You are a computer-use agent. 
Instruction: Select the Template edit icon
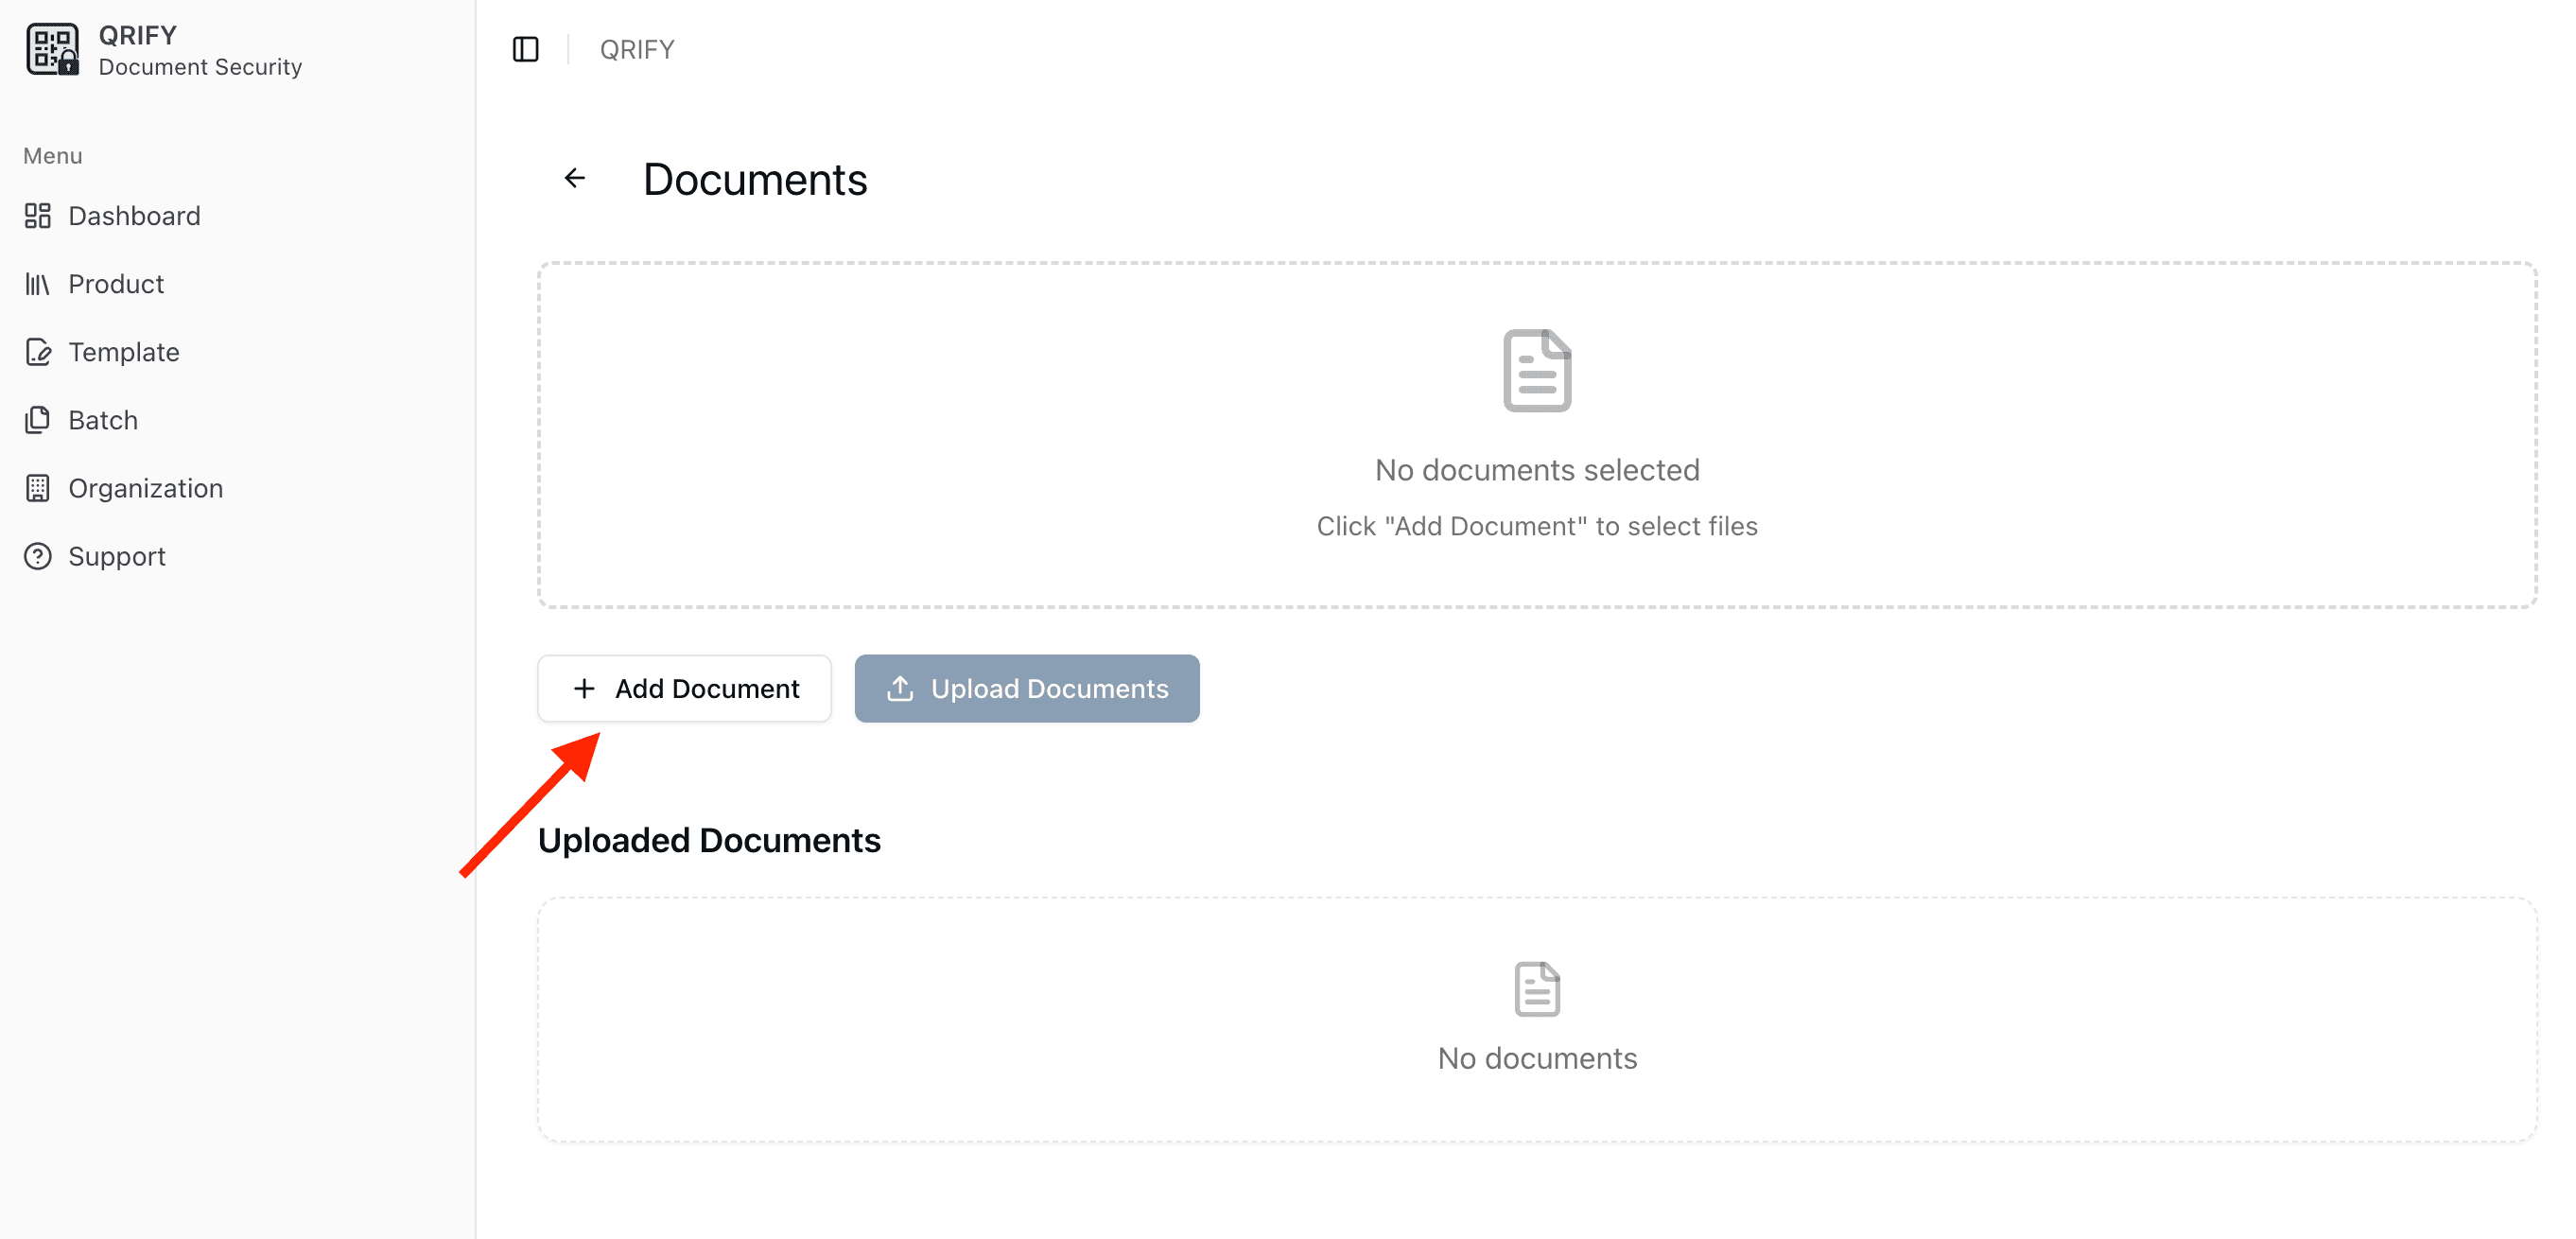(x=38, y=352)
